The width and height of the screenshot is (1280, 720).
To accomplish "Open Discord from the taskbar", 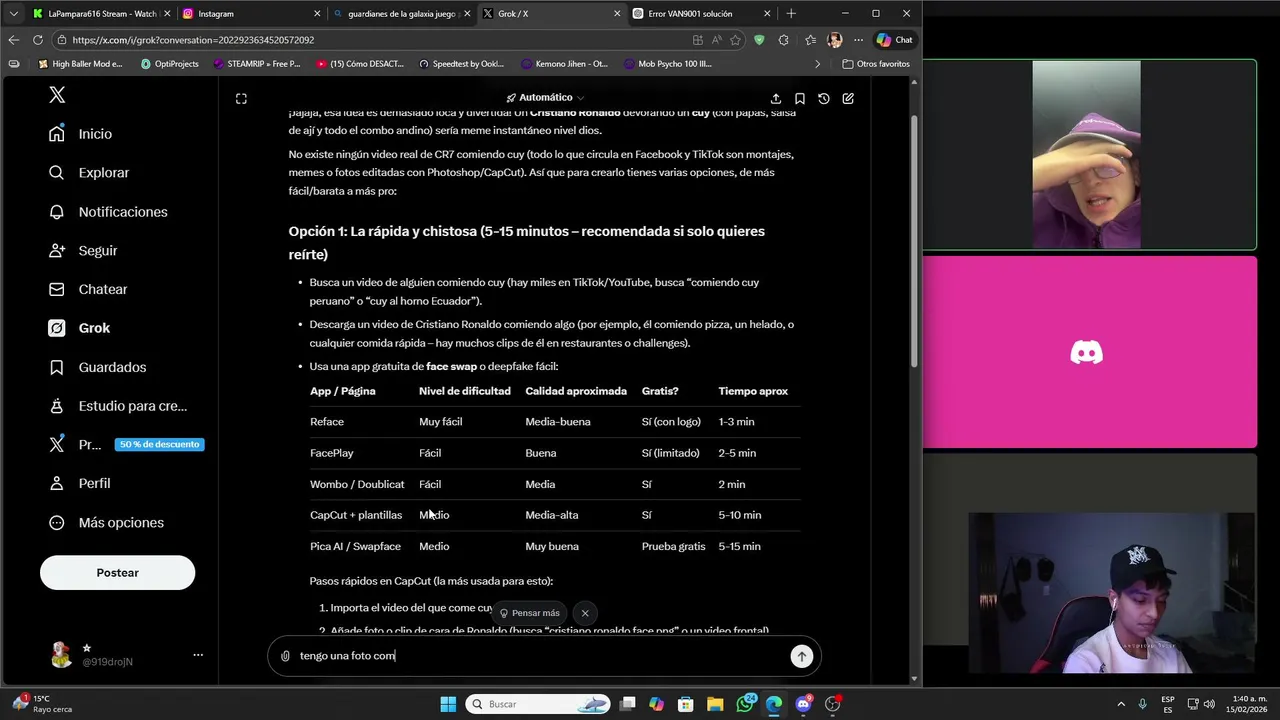I will point(803,704).
